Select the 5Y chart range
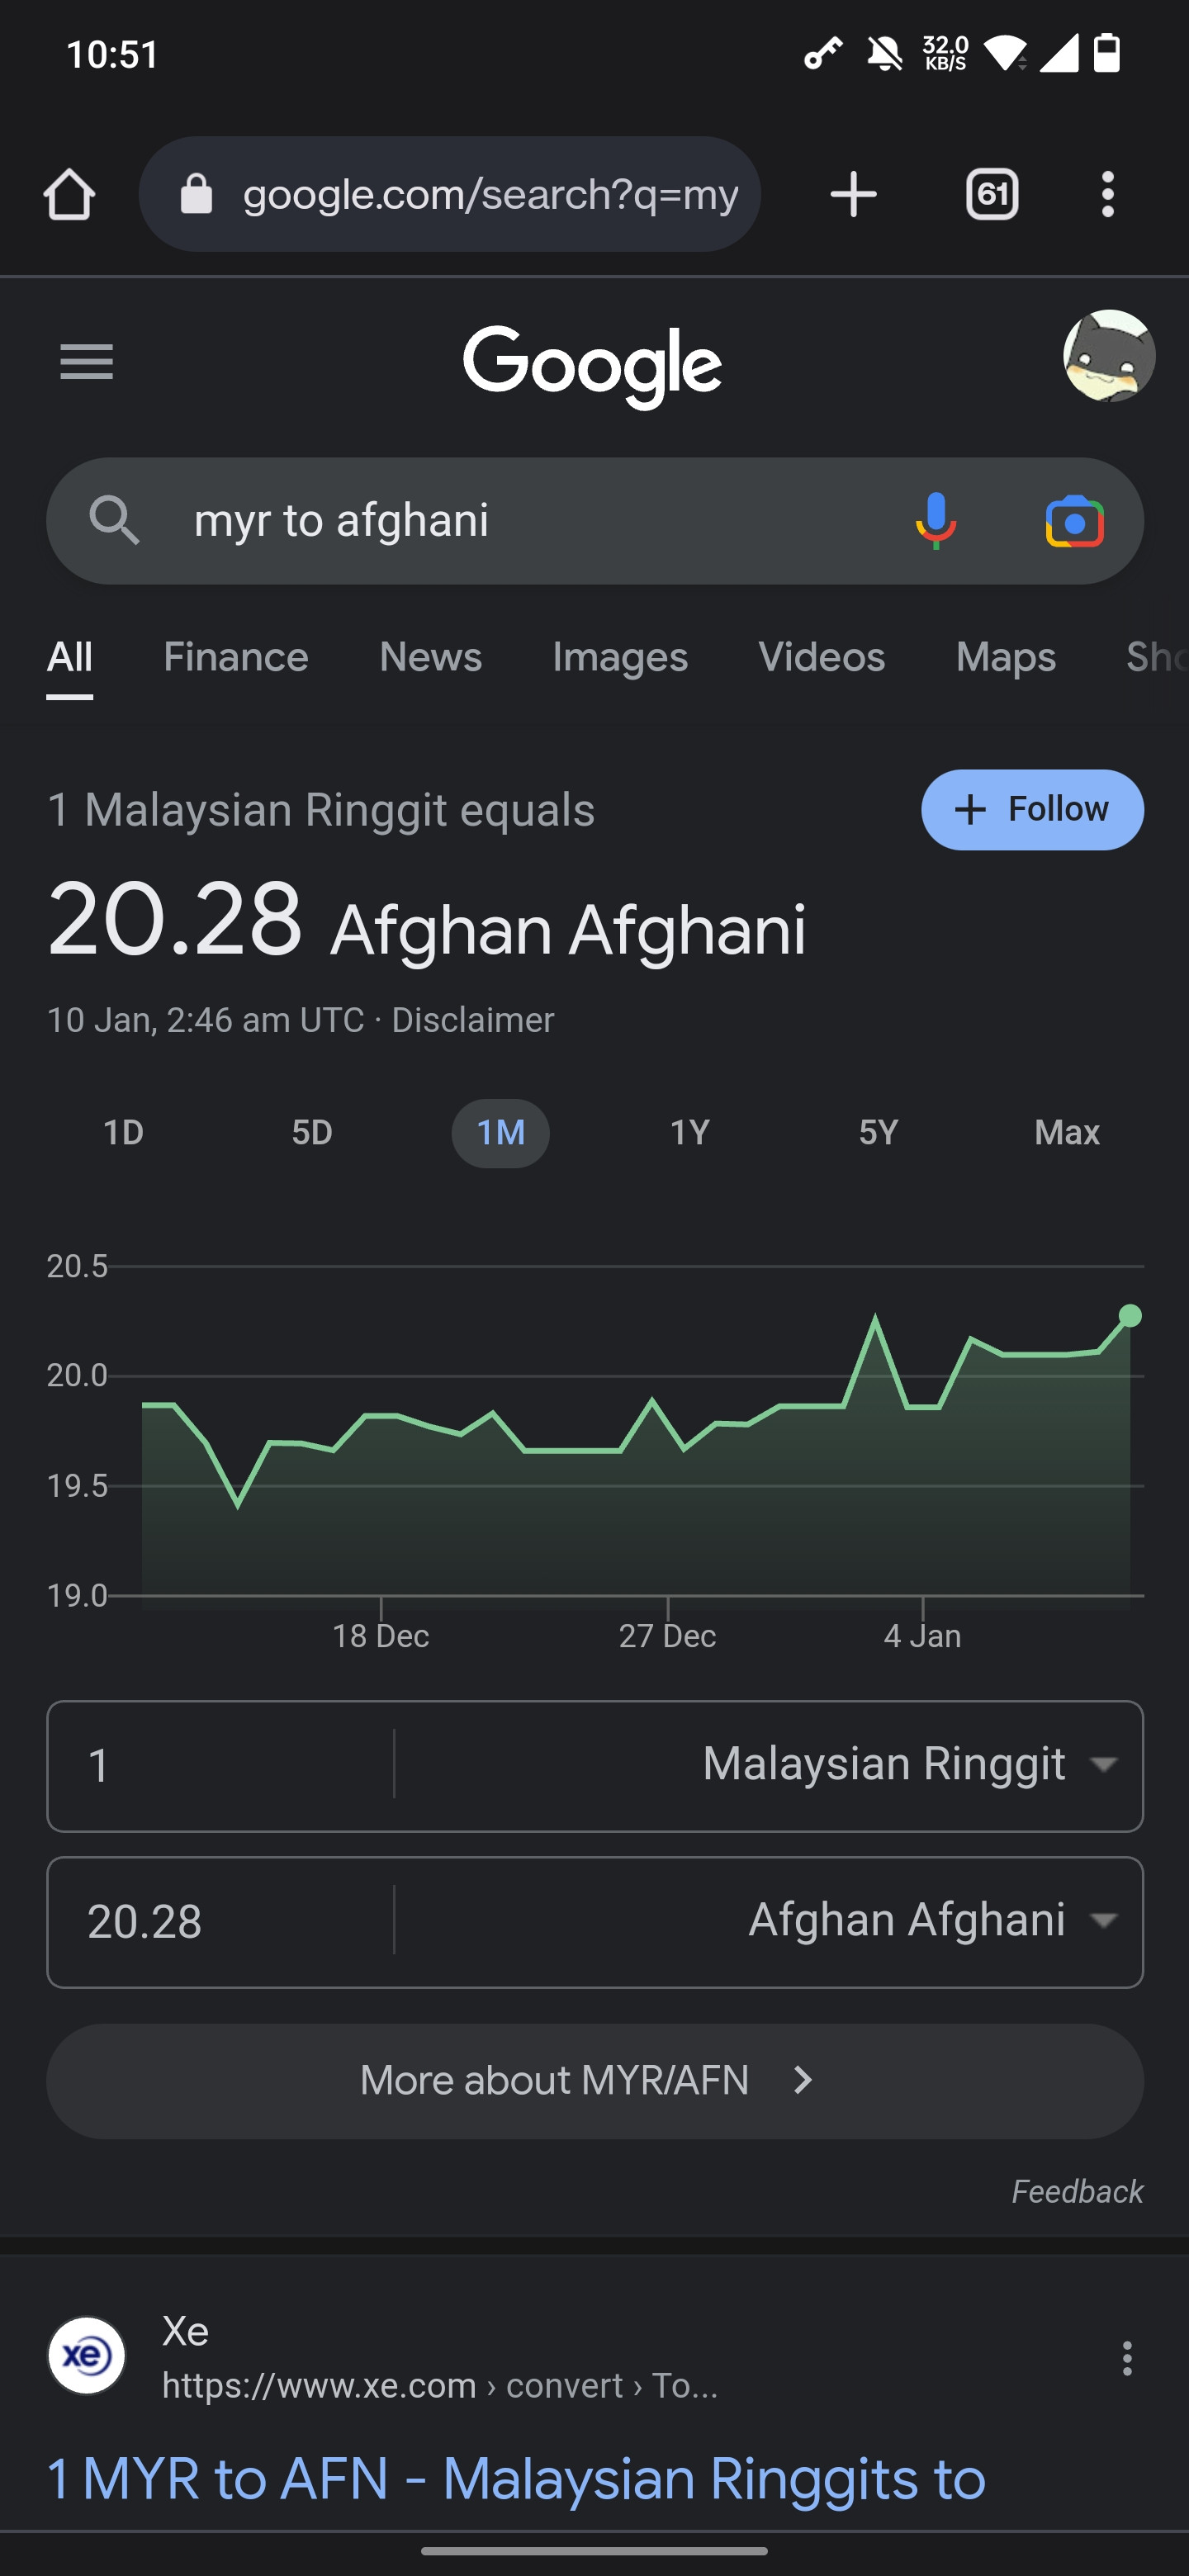Image resolution: width=1189 pixels, height=2576 pixels. tap(878, 1133)
